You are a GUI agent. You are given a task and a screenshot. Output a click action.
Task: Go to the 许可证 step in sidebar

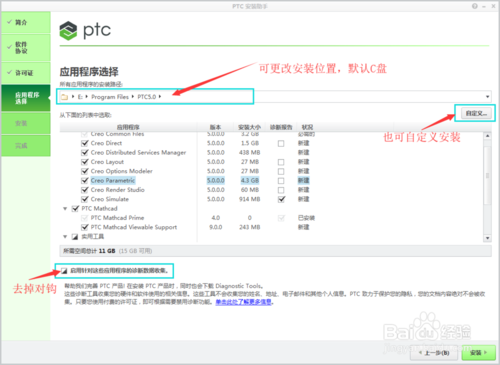pyautogui.click(x=26, y=73)
